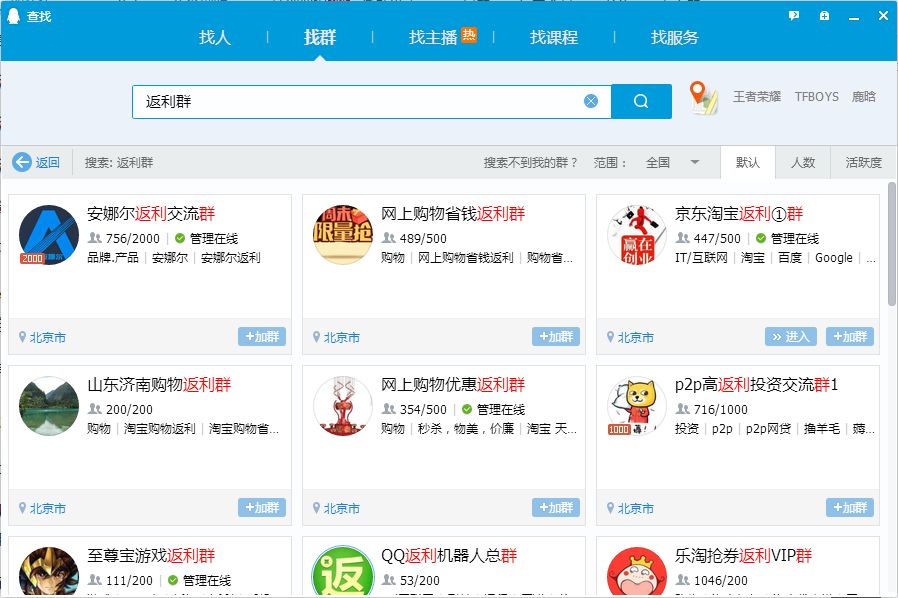The width and height of the screenshot is (898, 598).
Task: Open the 找服务 tab
Action: (675, 37)
